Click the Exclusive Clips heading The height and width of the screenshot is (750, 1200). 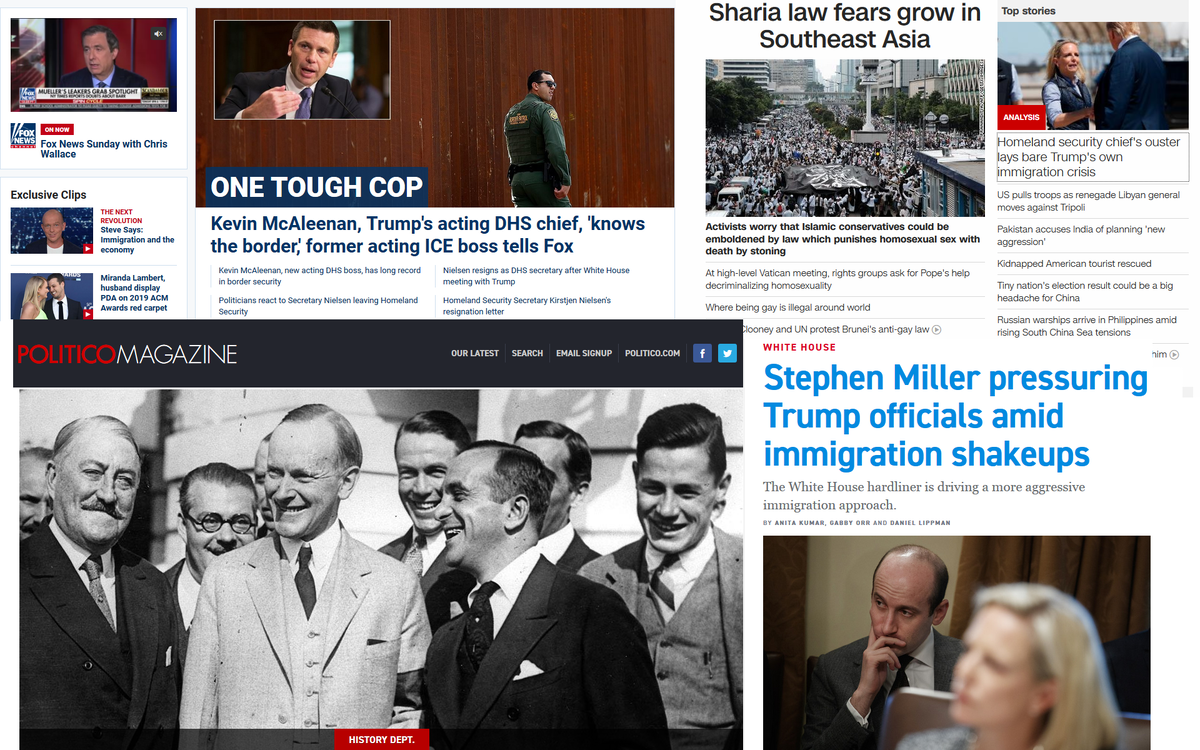point(49,195)
